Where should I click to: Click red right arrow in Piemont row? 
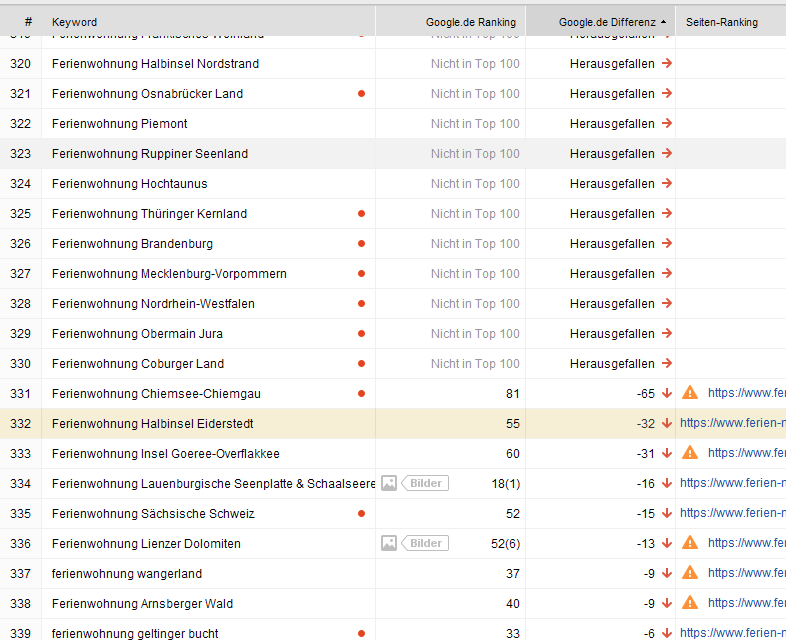[x=667, y=123]
